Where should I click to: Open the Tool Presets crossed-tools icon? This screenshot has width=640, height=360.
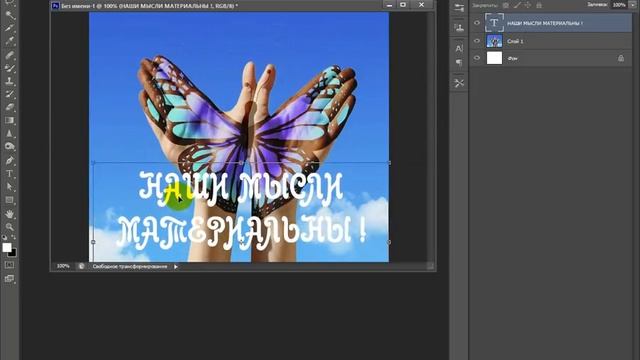[459, 83]
